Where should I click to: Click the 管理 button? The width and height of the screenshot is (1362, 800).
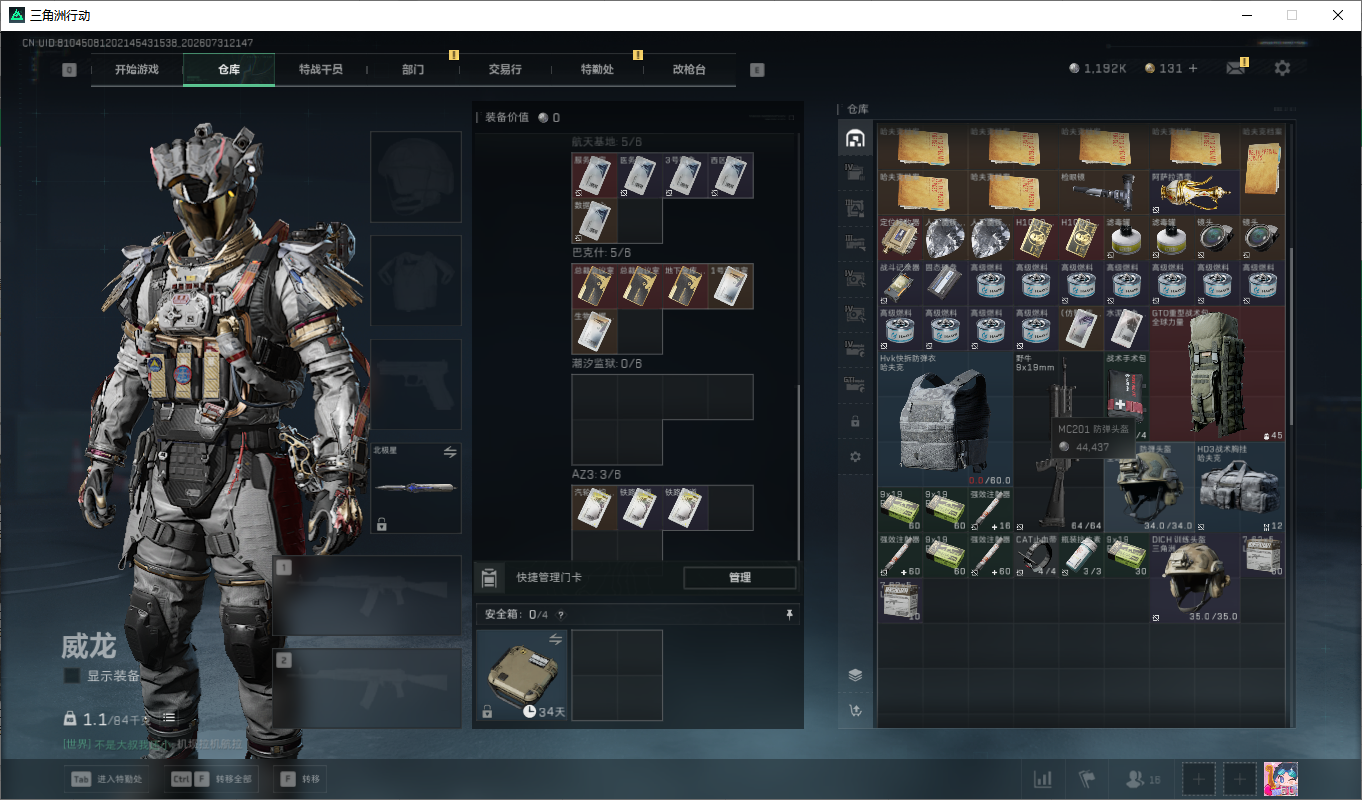(740, 577)
